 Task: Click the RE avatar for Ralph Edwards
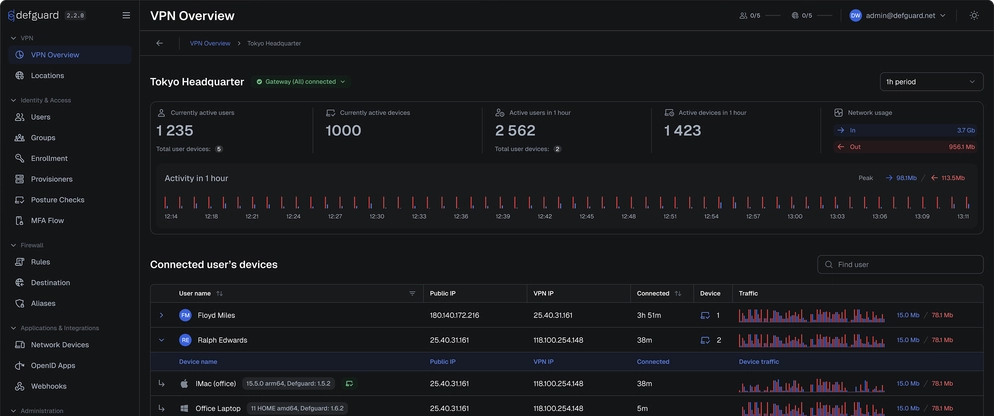[185, 340]
